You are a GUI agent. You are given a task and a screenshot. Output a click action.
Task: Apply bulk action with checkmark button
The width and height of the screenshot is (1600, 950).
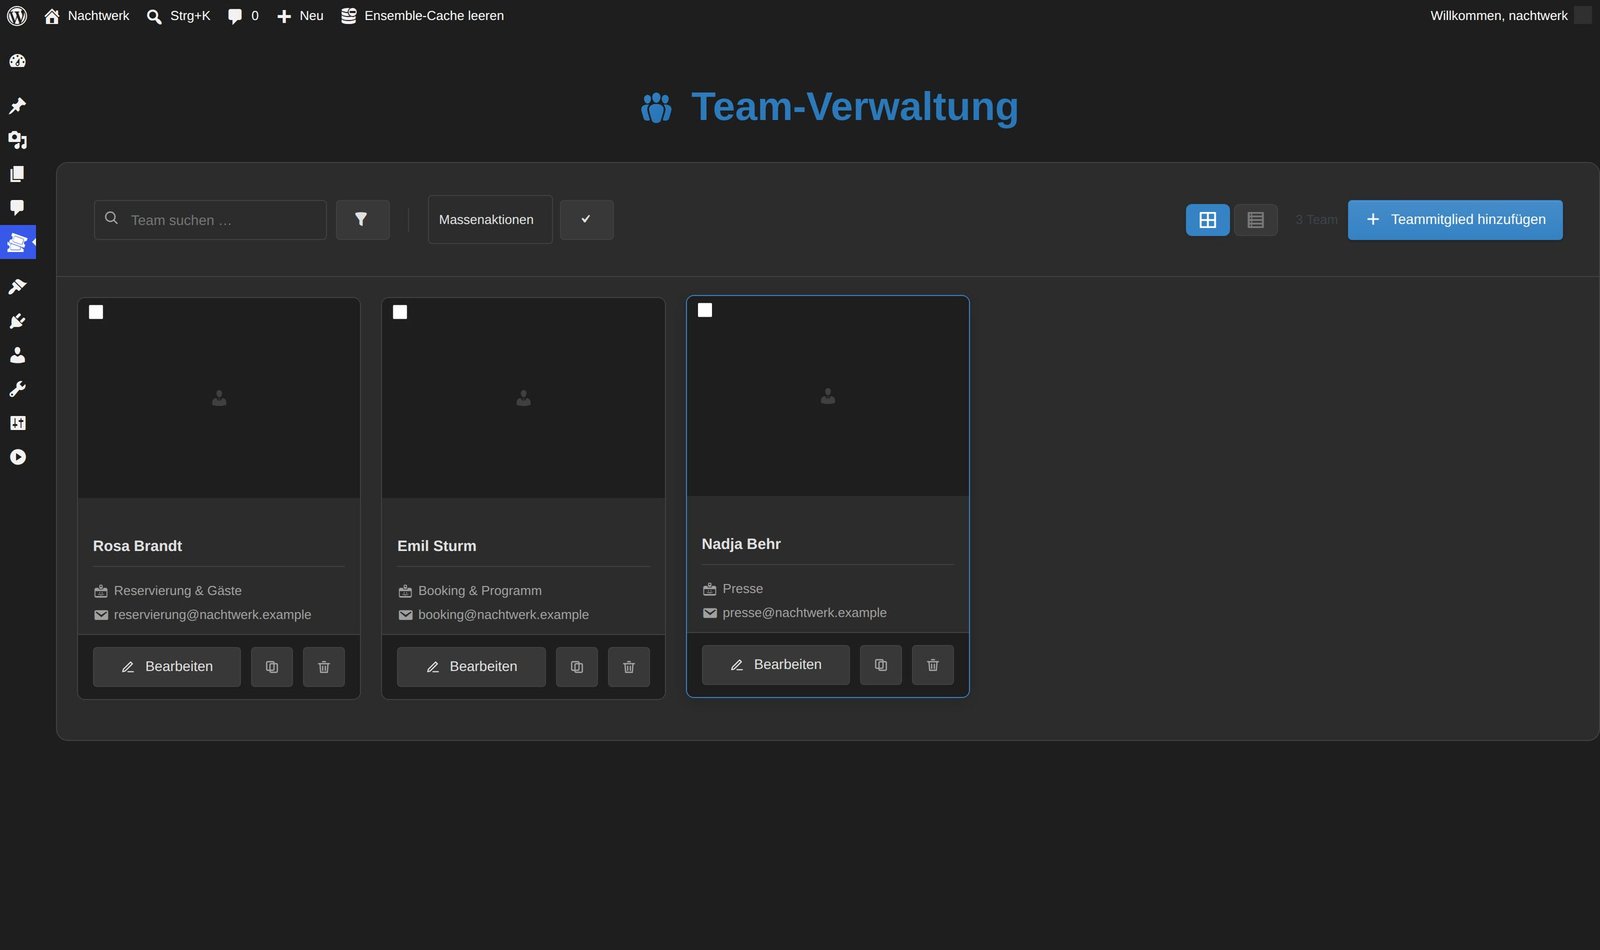point(586,220)
